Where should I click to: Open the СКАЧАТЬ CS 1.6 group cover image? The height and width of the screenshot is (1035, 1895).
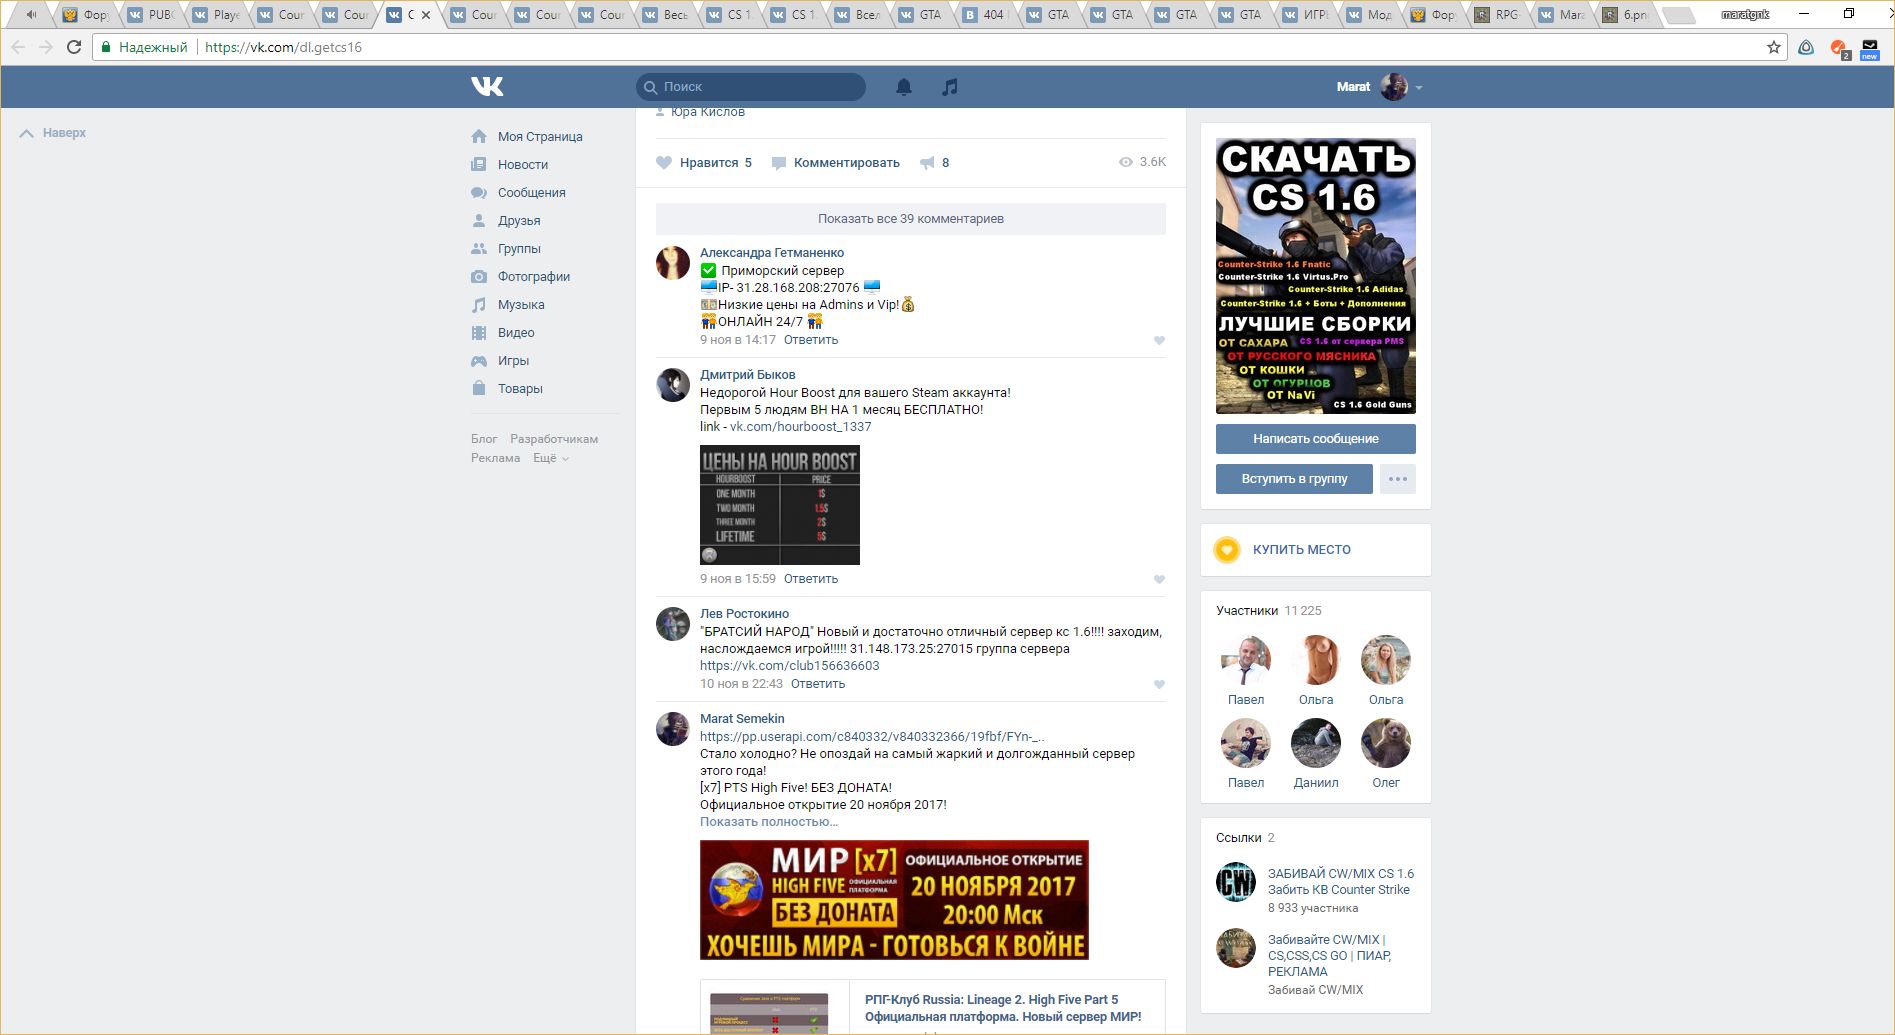click(1316, 276)
